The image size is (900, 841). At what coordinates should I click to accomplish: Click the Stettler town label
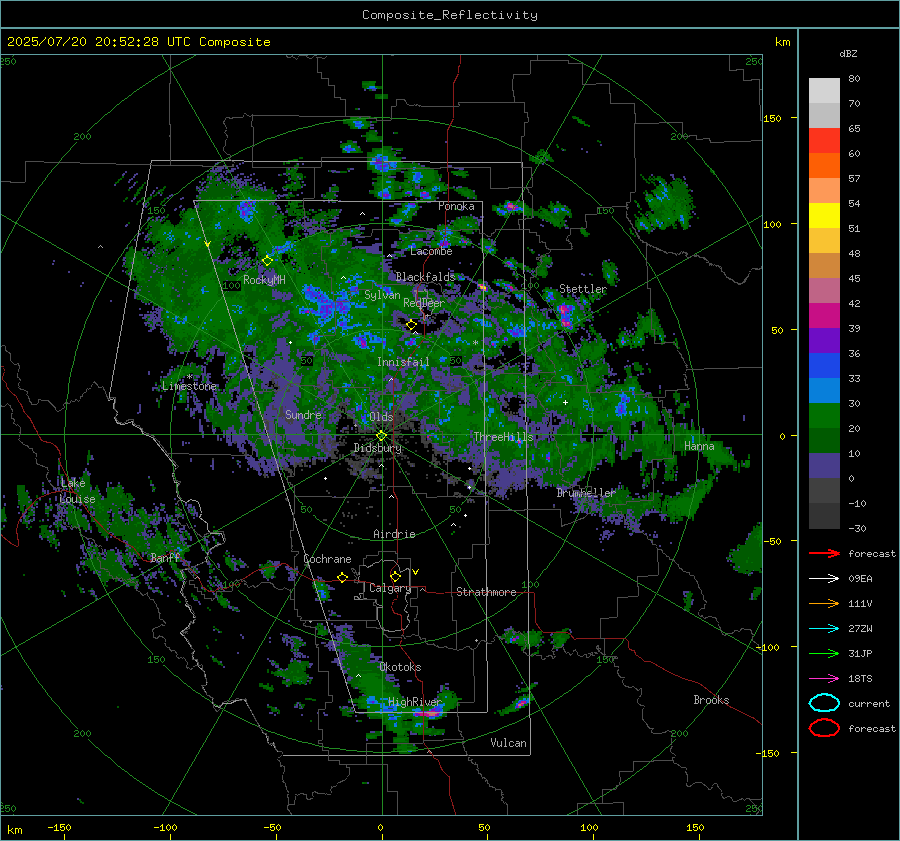[x=583, y=289]
